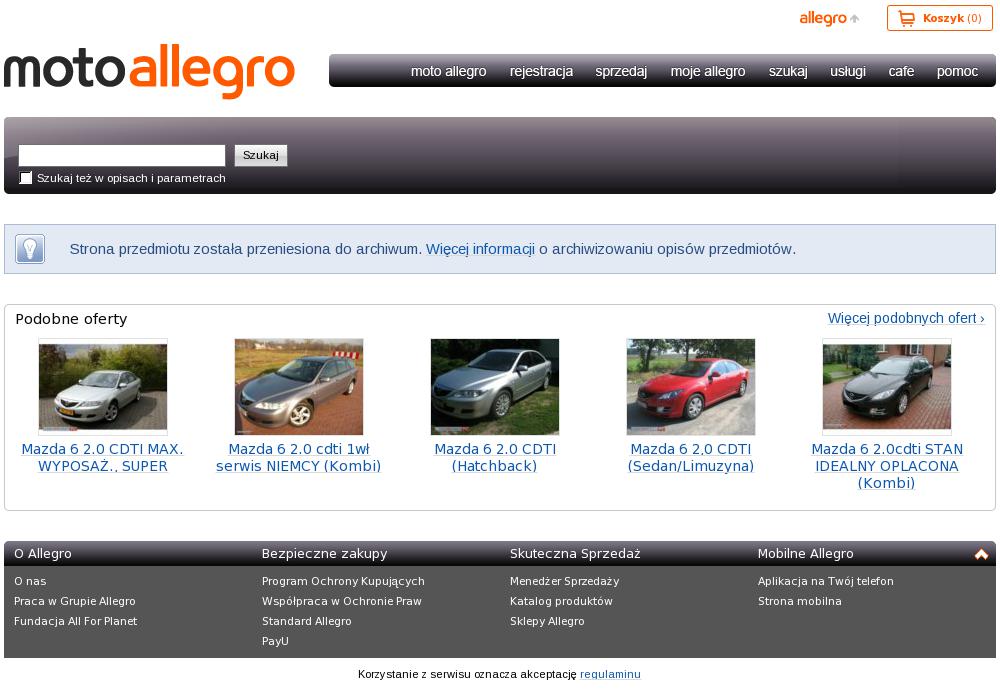The width and height of the screenshot is (1000, 694).
Task: Click the search text input field
Action: 122,155
